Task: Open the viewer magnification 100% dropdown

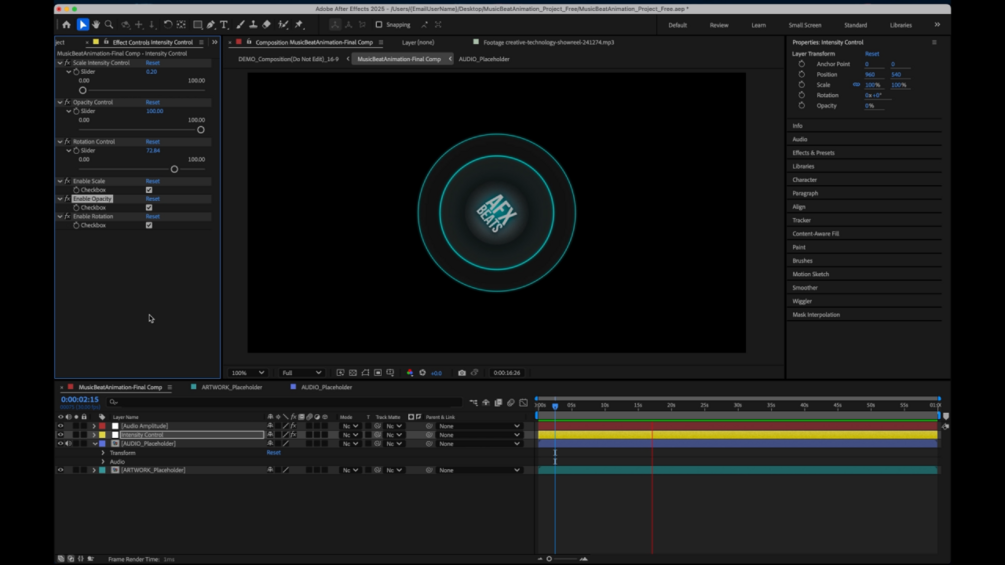Action: pyautogui.click(x=247, y=373)
